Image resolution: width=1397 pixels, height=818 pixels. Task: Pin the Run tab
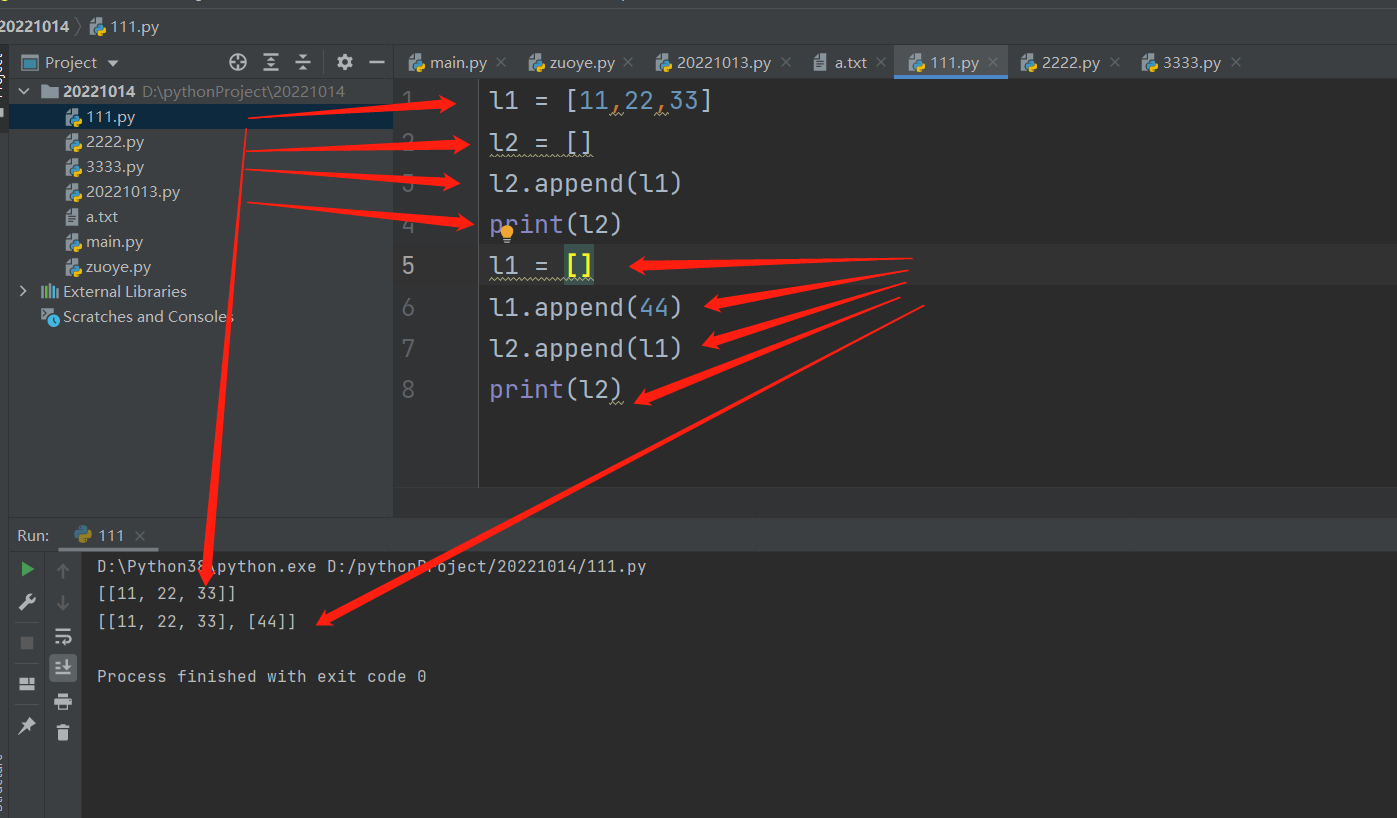[27, 726]
